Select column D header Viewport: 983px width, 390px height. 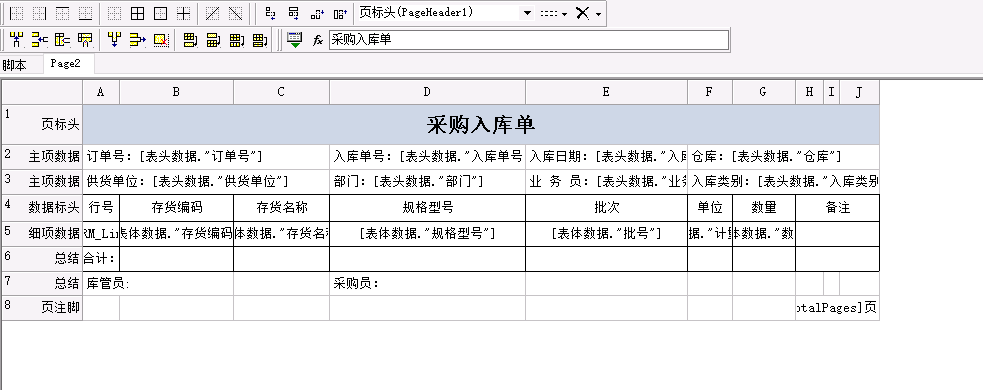click(x=428, y=92)
